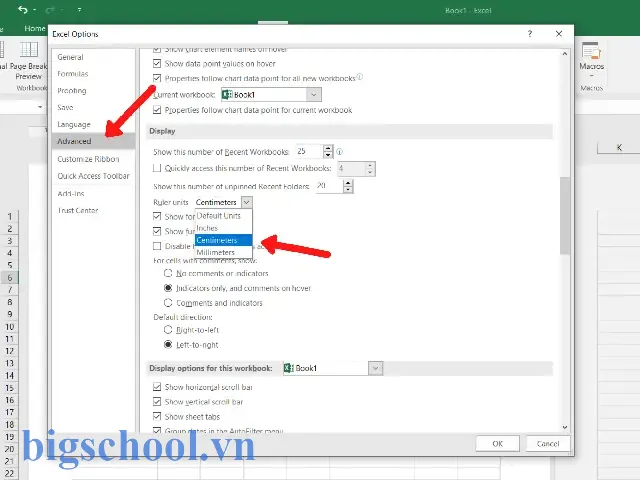Select Right-to-left default direction
The height and width of the screenshot is (480, 640).
168,330
